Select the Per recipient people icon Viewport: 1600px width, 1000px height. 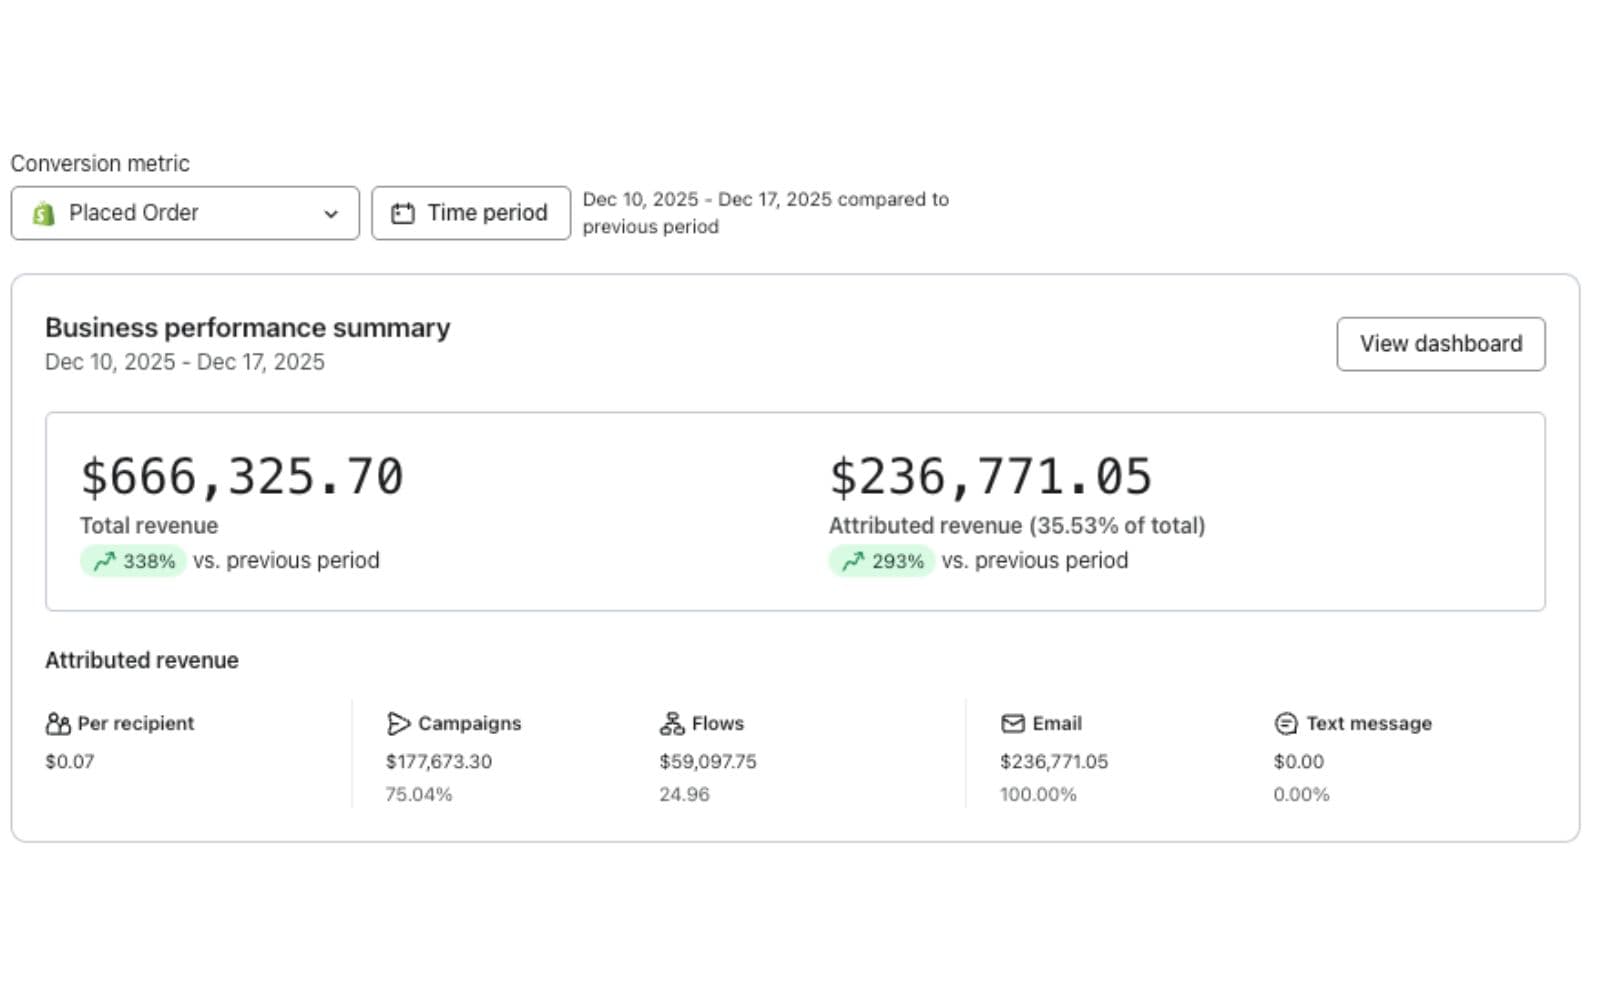(x=56, y=723)
